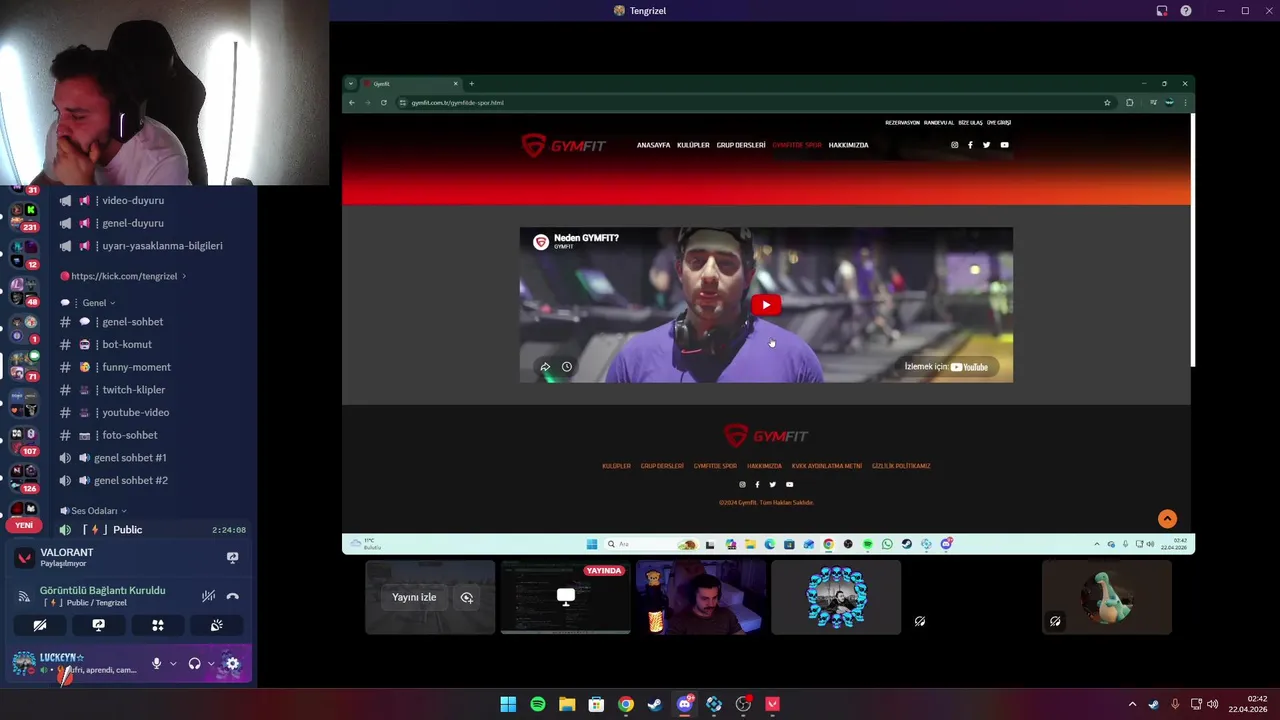Deafen audio with headphone icon
The height and width of the screenshot is (720, 1280).
click(194, 663)
